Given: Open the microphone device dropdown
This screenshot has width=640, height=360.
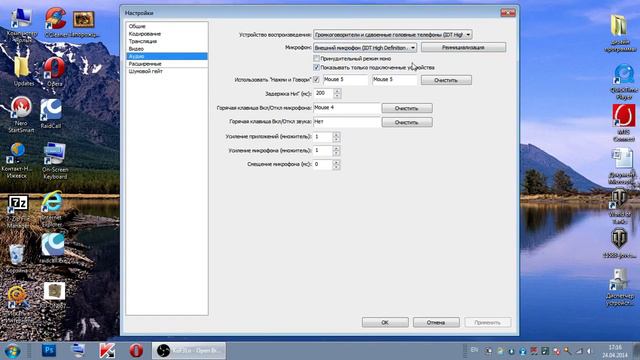Looking at the screenshot, I should (x=365, y=48).
